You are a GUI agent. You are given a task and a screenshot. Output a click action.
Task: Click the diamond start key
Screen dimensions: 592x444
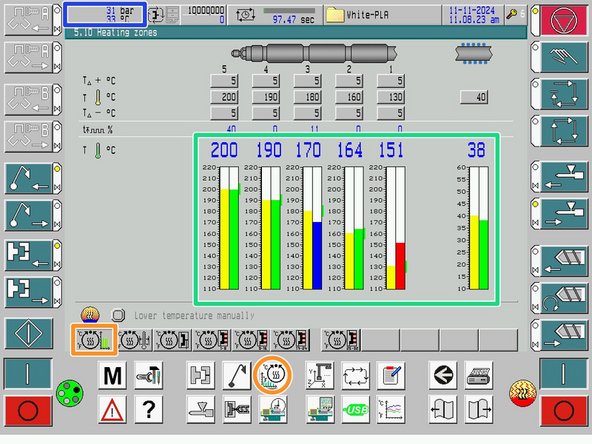28,333
